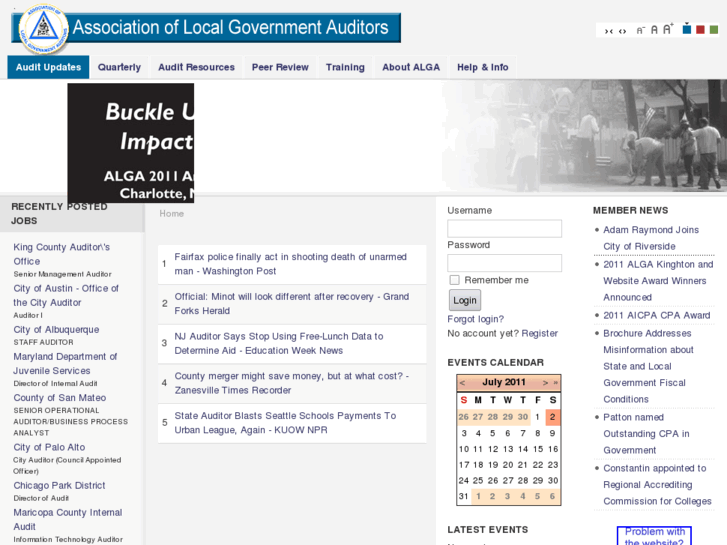Open Maryland Department of Juvenile Services job
This screenshot has width=727, height=545.
(65, 364)
